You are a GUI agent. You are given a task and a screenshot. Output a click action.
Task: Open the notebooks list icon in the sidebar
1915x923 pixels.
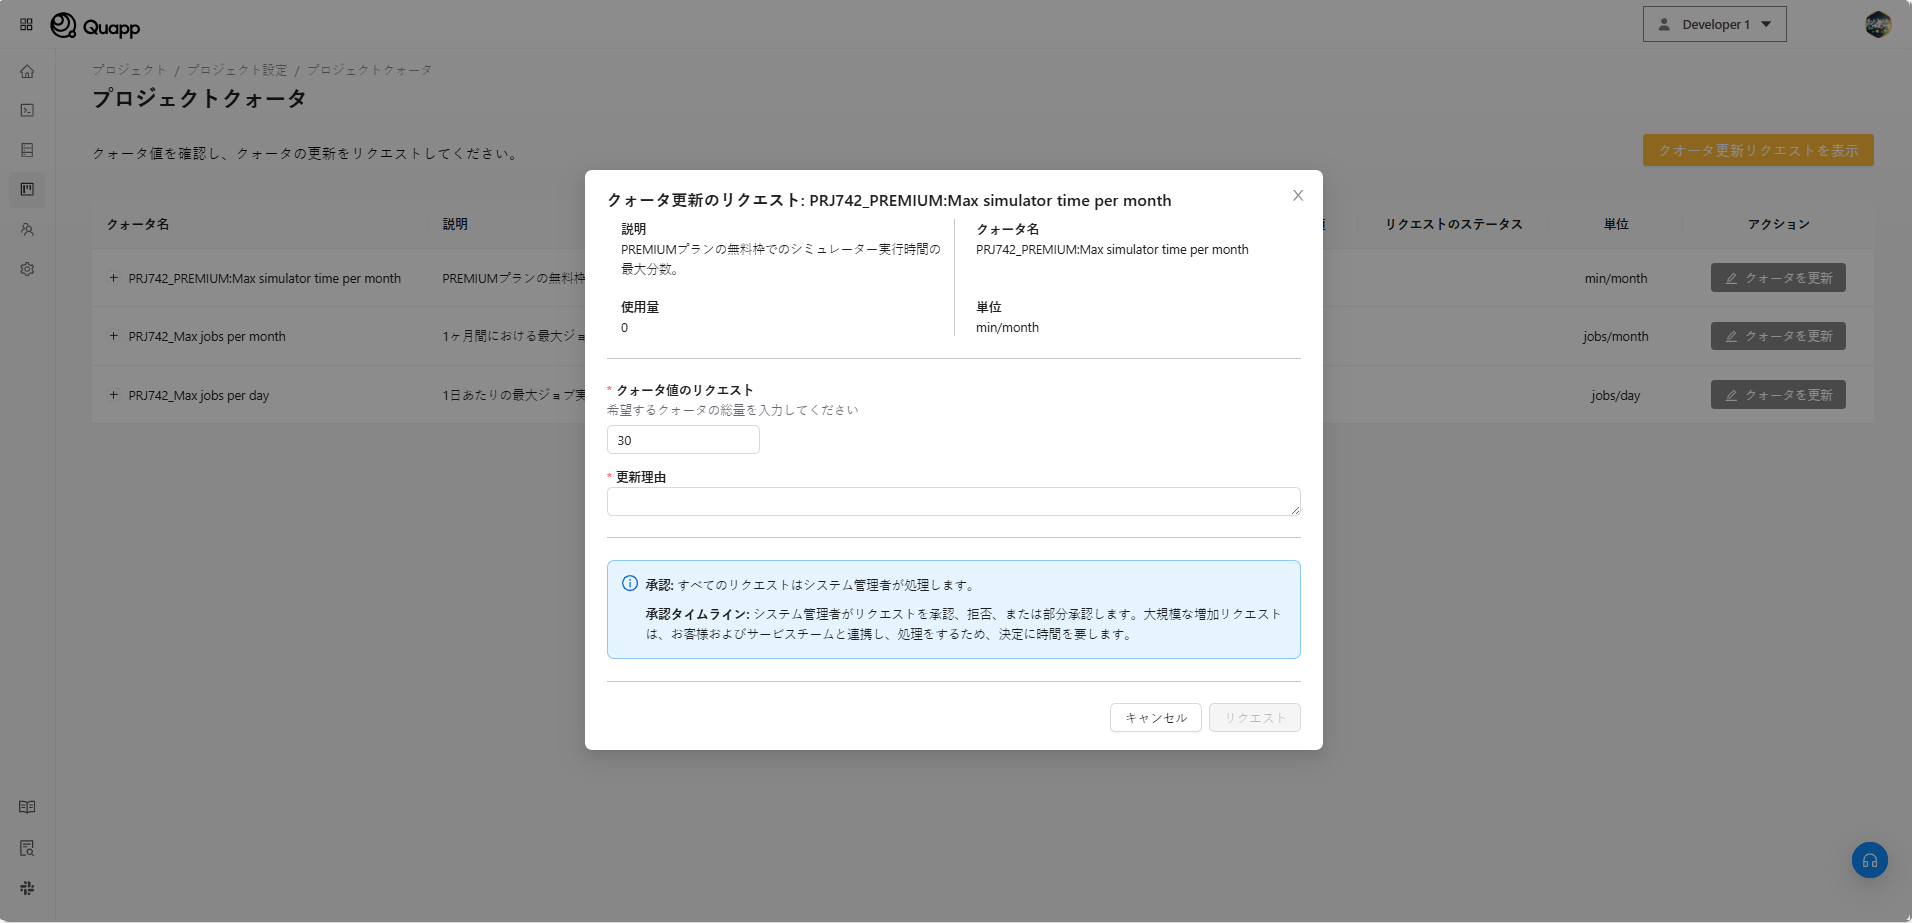point(27,149)
